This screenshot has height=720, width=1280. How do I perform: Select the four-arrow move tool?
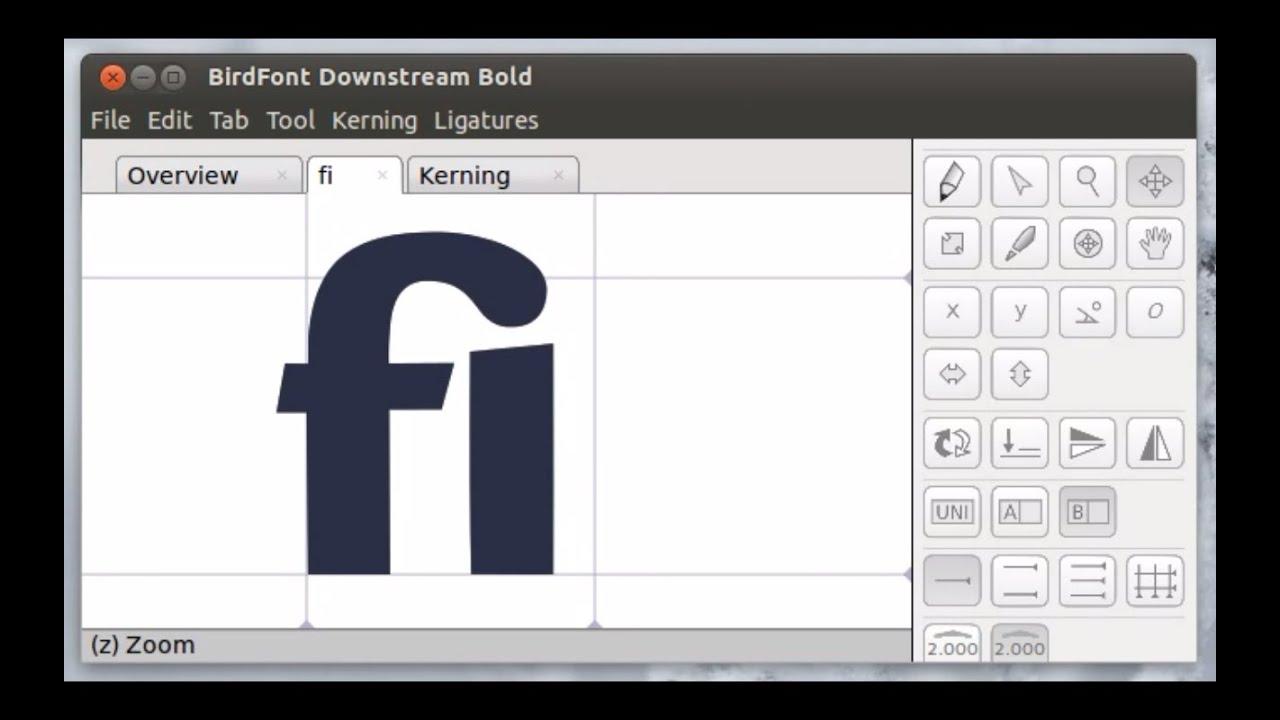pos(1155,181)
